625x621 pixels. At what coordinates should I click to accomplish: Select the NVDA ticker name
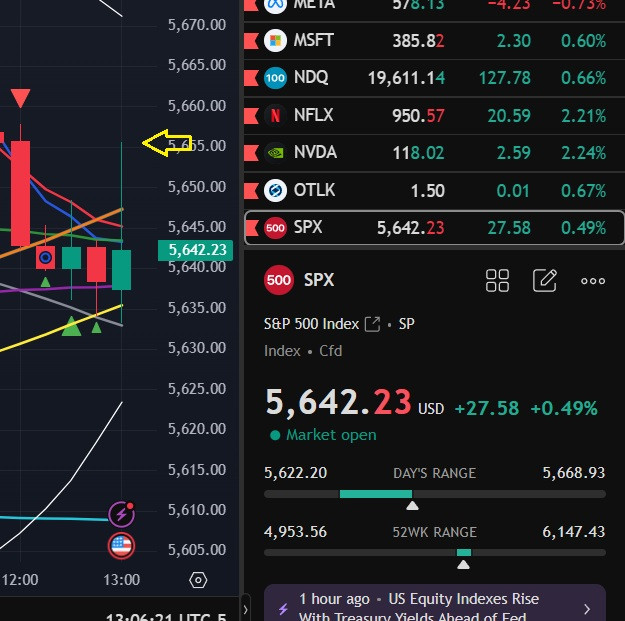point(315,152)
